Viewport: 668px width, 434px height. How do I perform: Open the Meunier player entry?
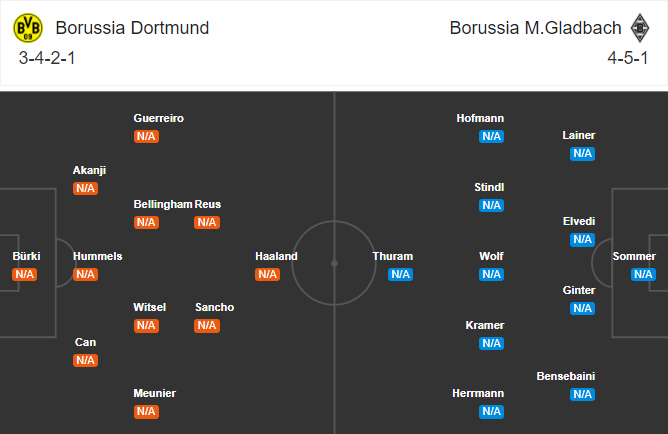pyautogui.click(x=154, y=393)
